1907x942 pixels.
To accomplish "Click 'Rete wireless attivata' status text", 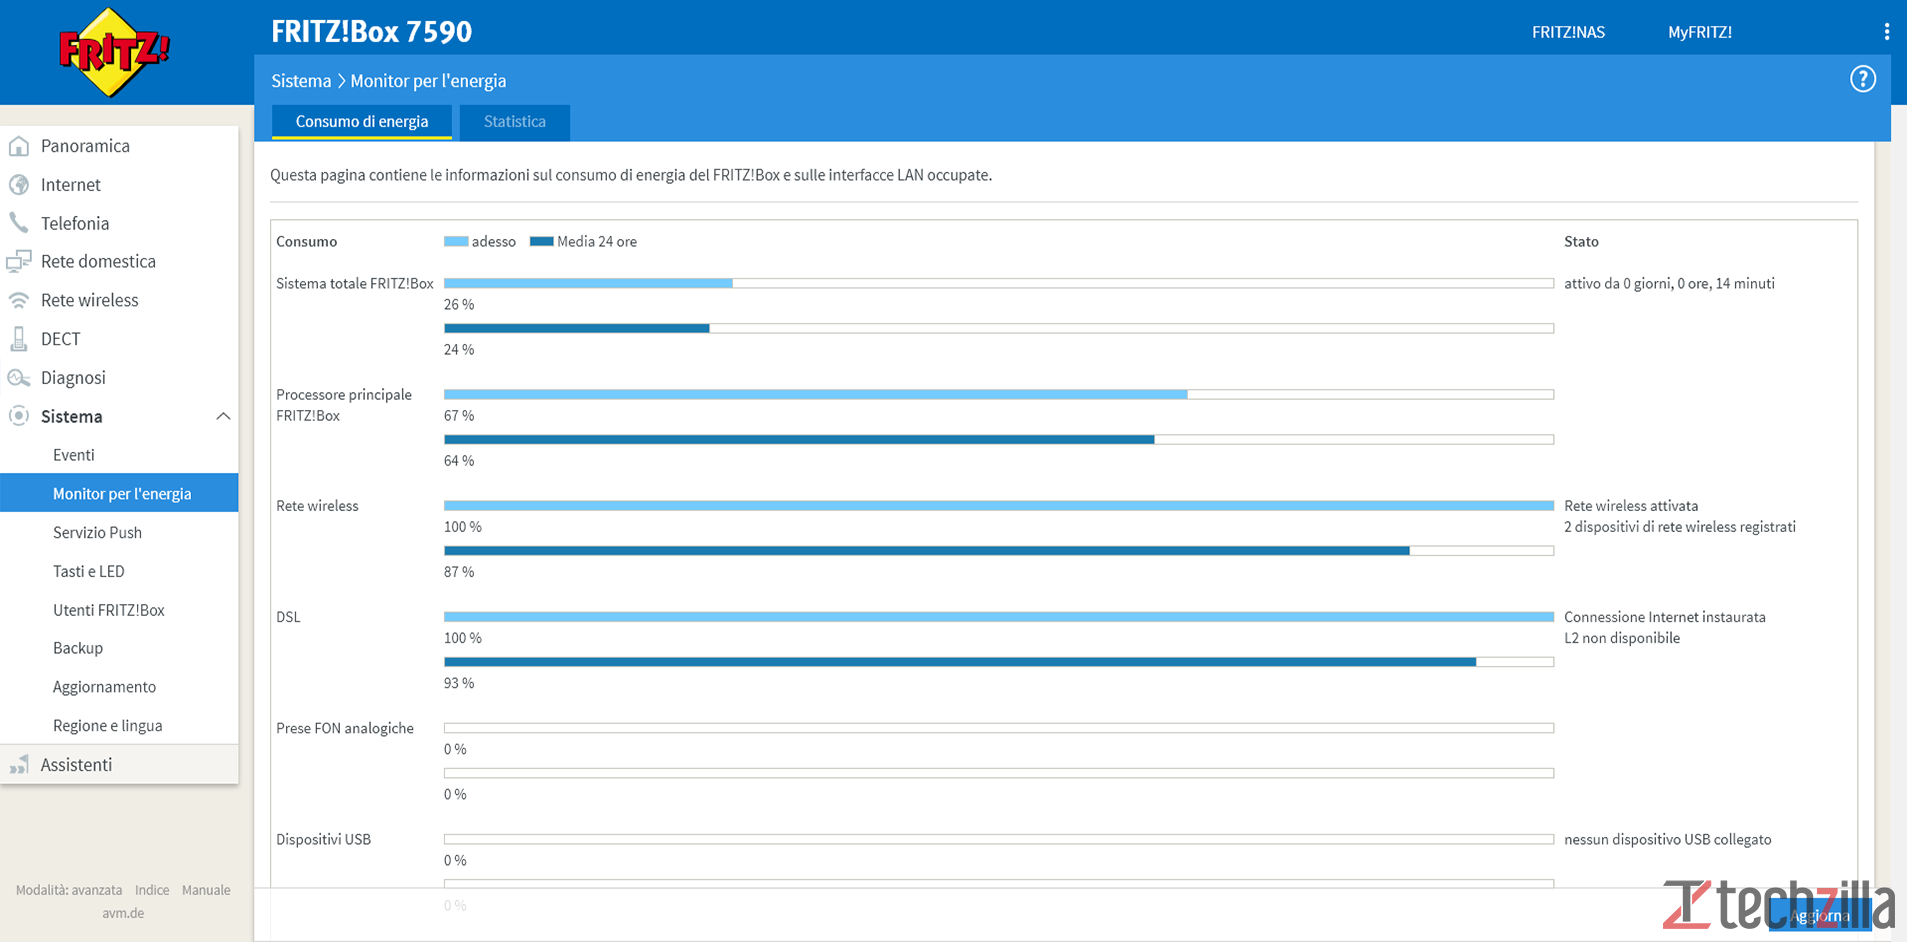I will coord(1631,506).
